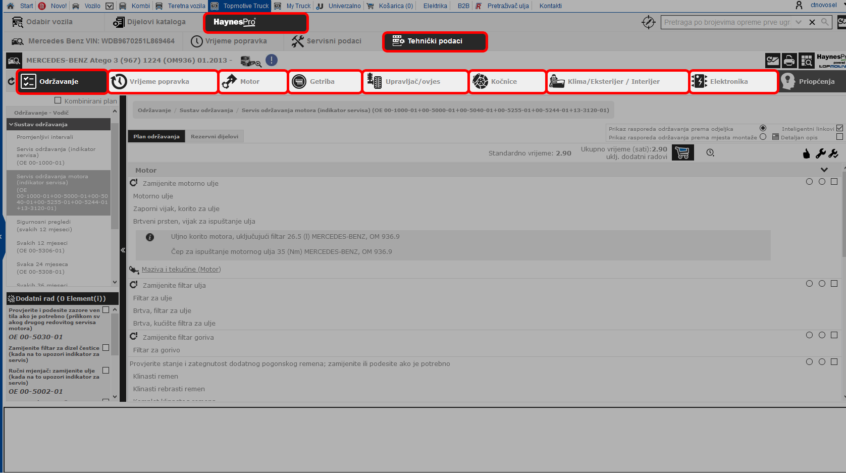The image size is (846, 473).
Task: Select Promjenjivi intervali tree item
Action: click(45, 137)
